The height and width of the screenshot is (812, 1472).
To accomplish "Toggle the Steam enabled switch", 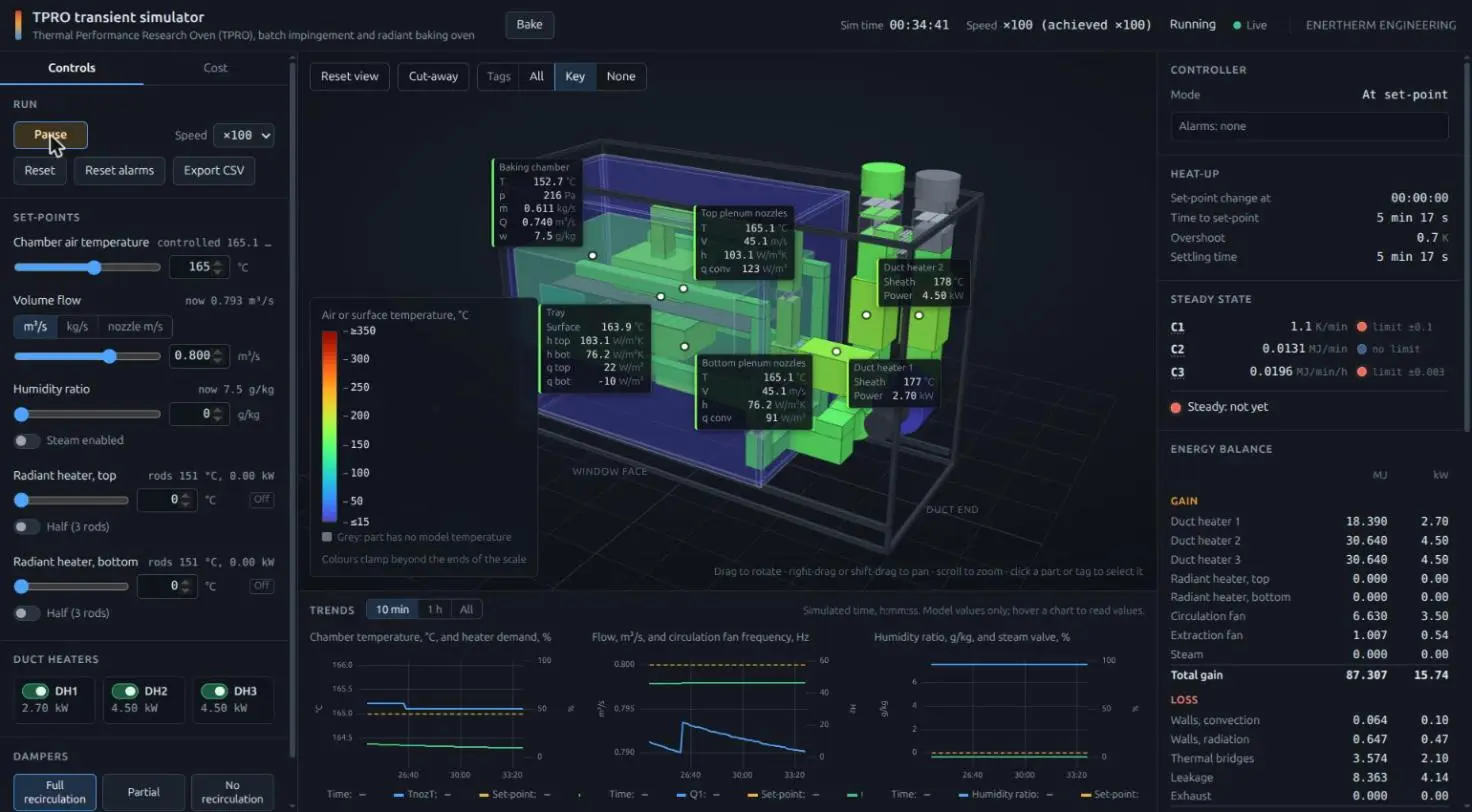I will tap(27, 441).
